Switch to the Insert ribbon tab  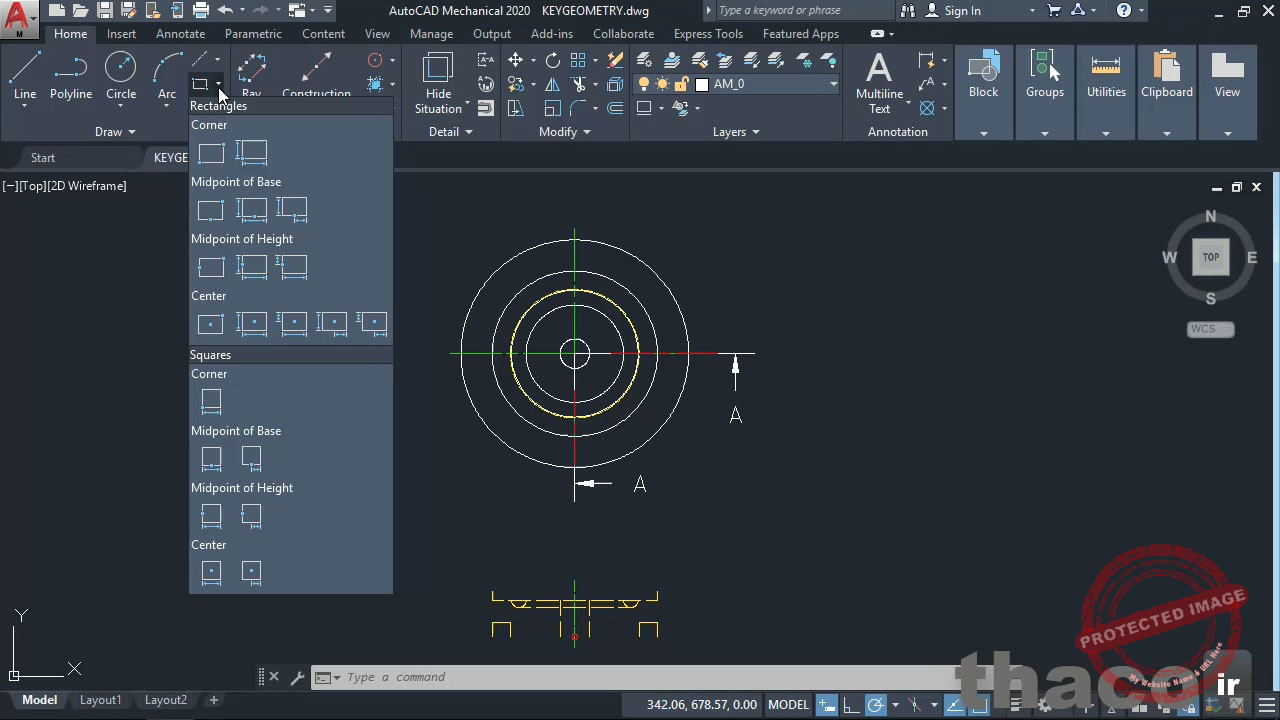pos(121,34)
